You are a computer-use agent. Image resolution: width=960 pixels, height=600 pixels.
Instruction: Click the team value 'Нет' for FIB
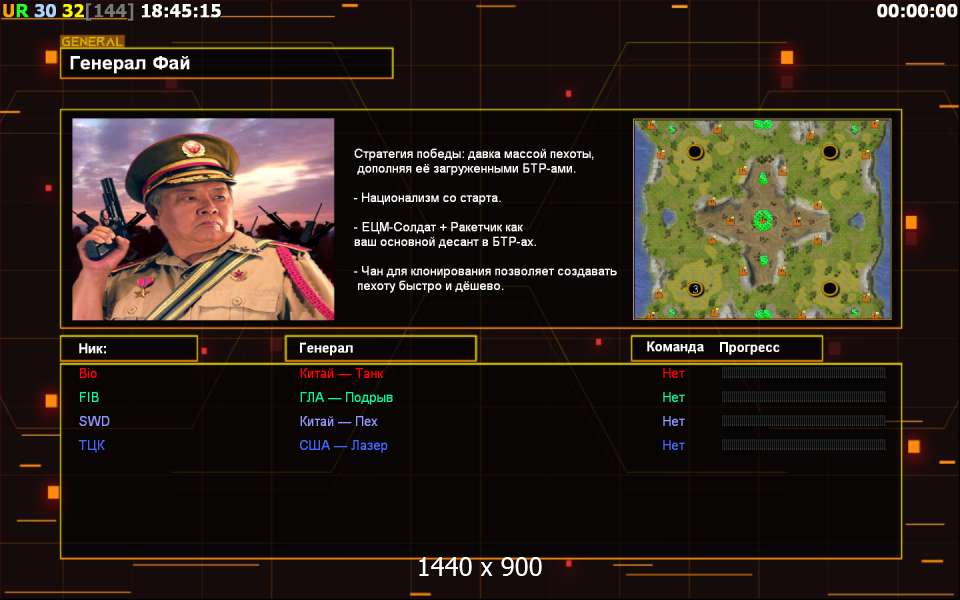point(673,397)
